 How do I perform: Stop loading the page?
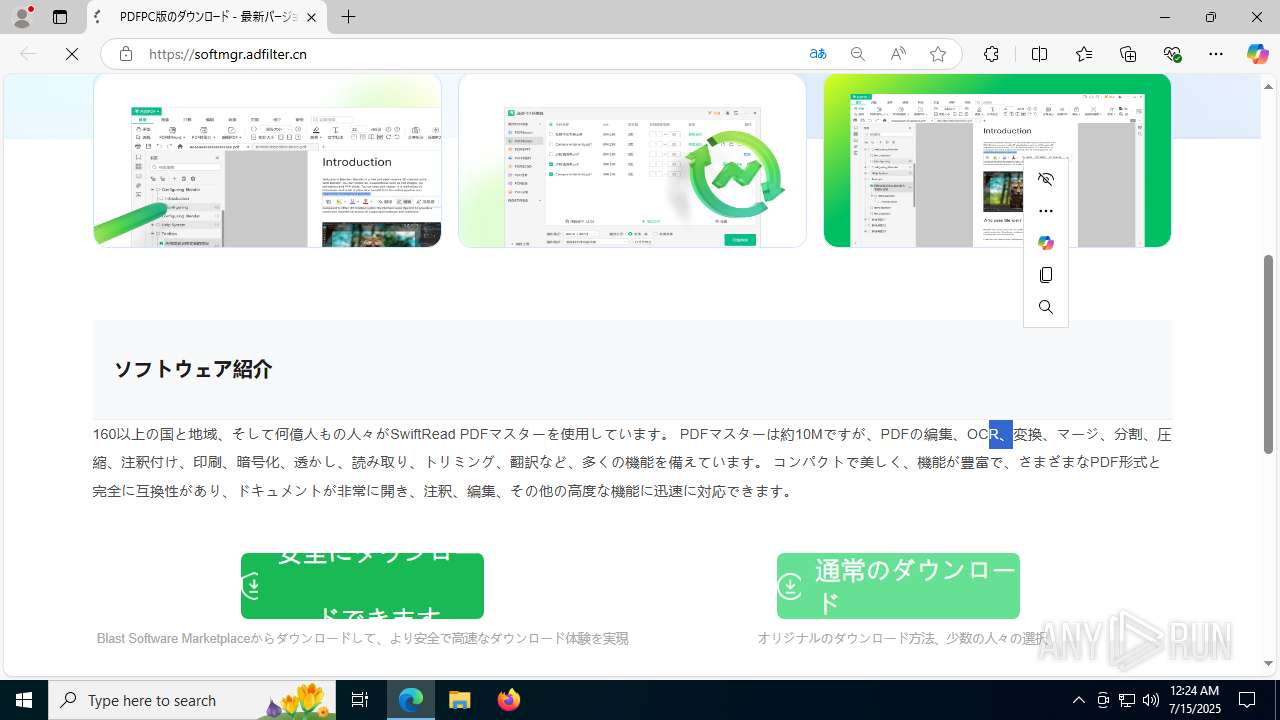click(x=72, y=54)
